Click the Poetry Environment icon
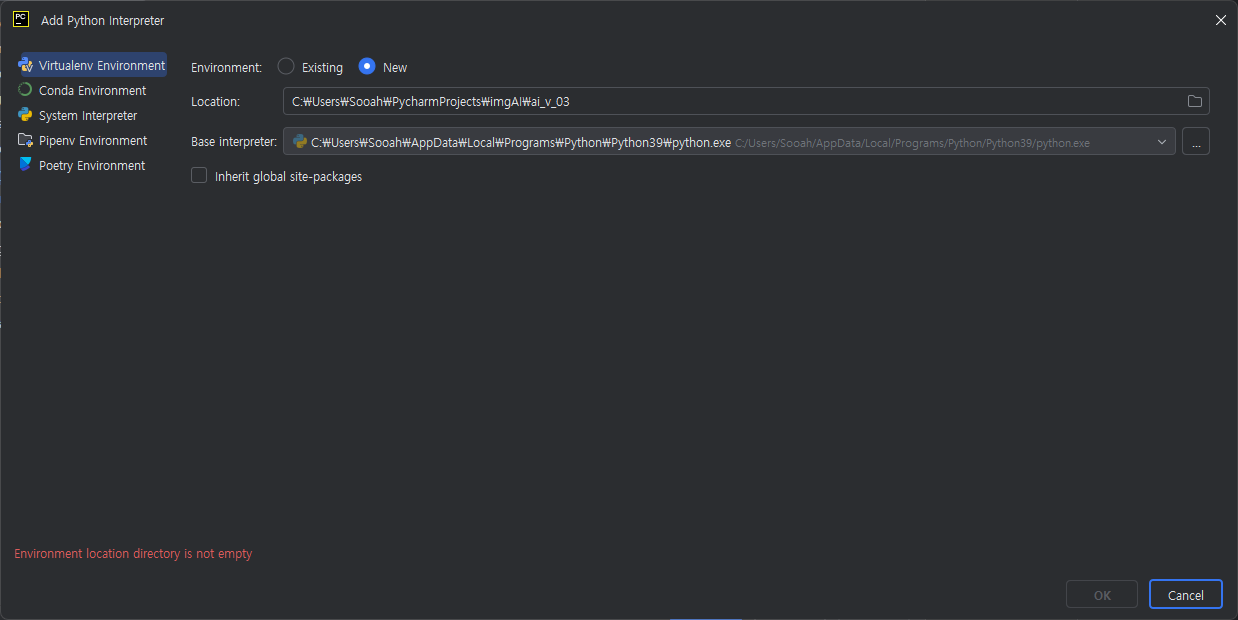 coord(26,165)
